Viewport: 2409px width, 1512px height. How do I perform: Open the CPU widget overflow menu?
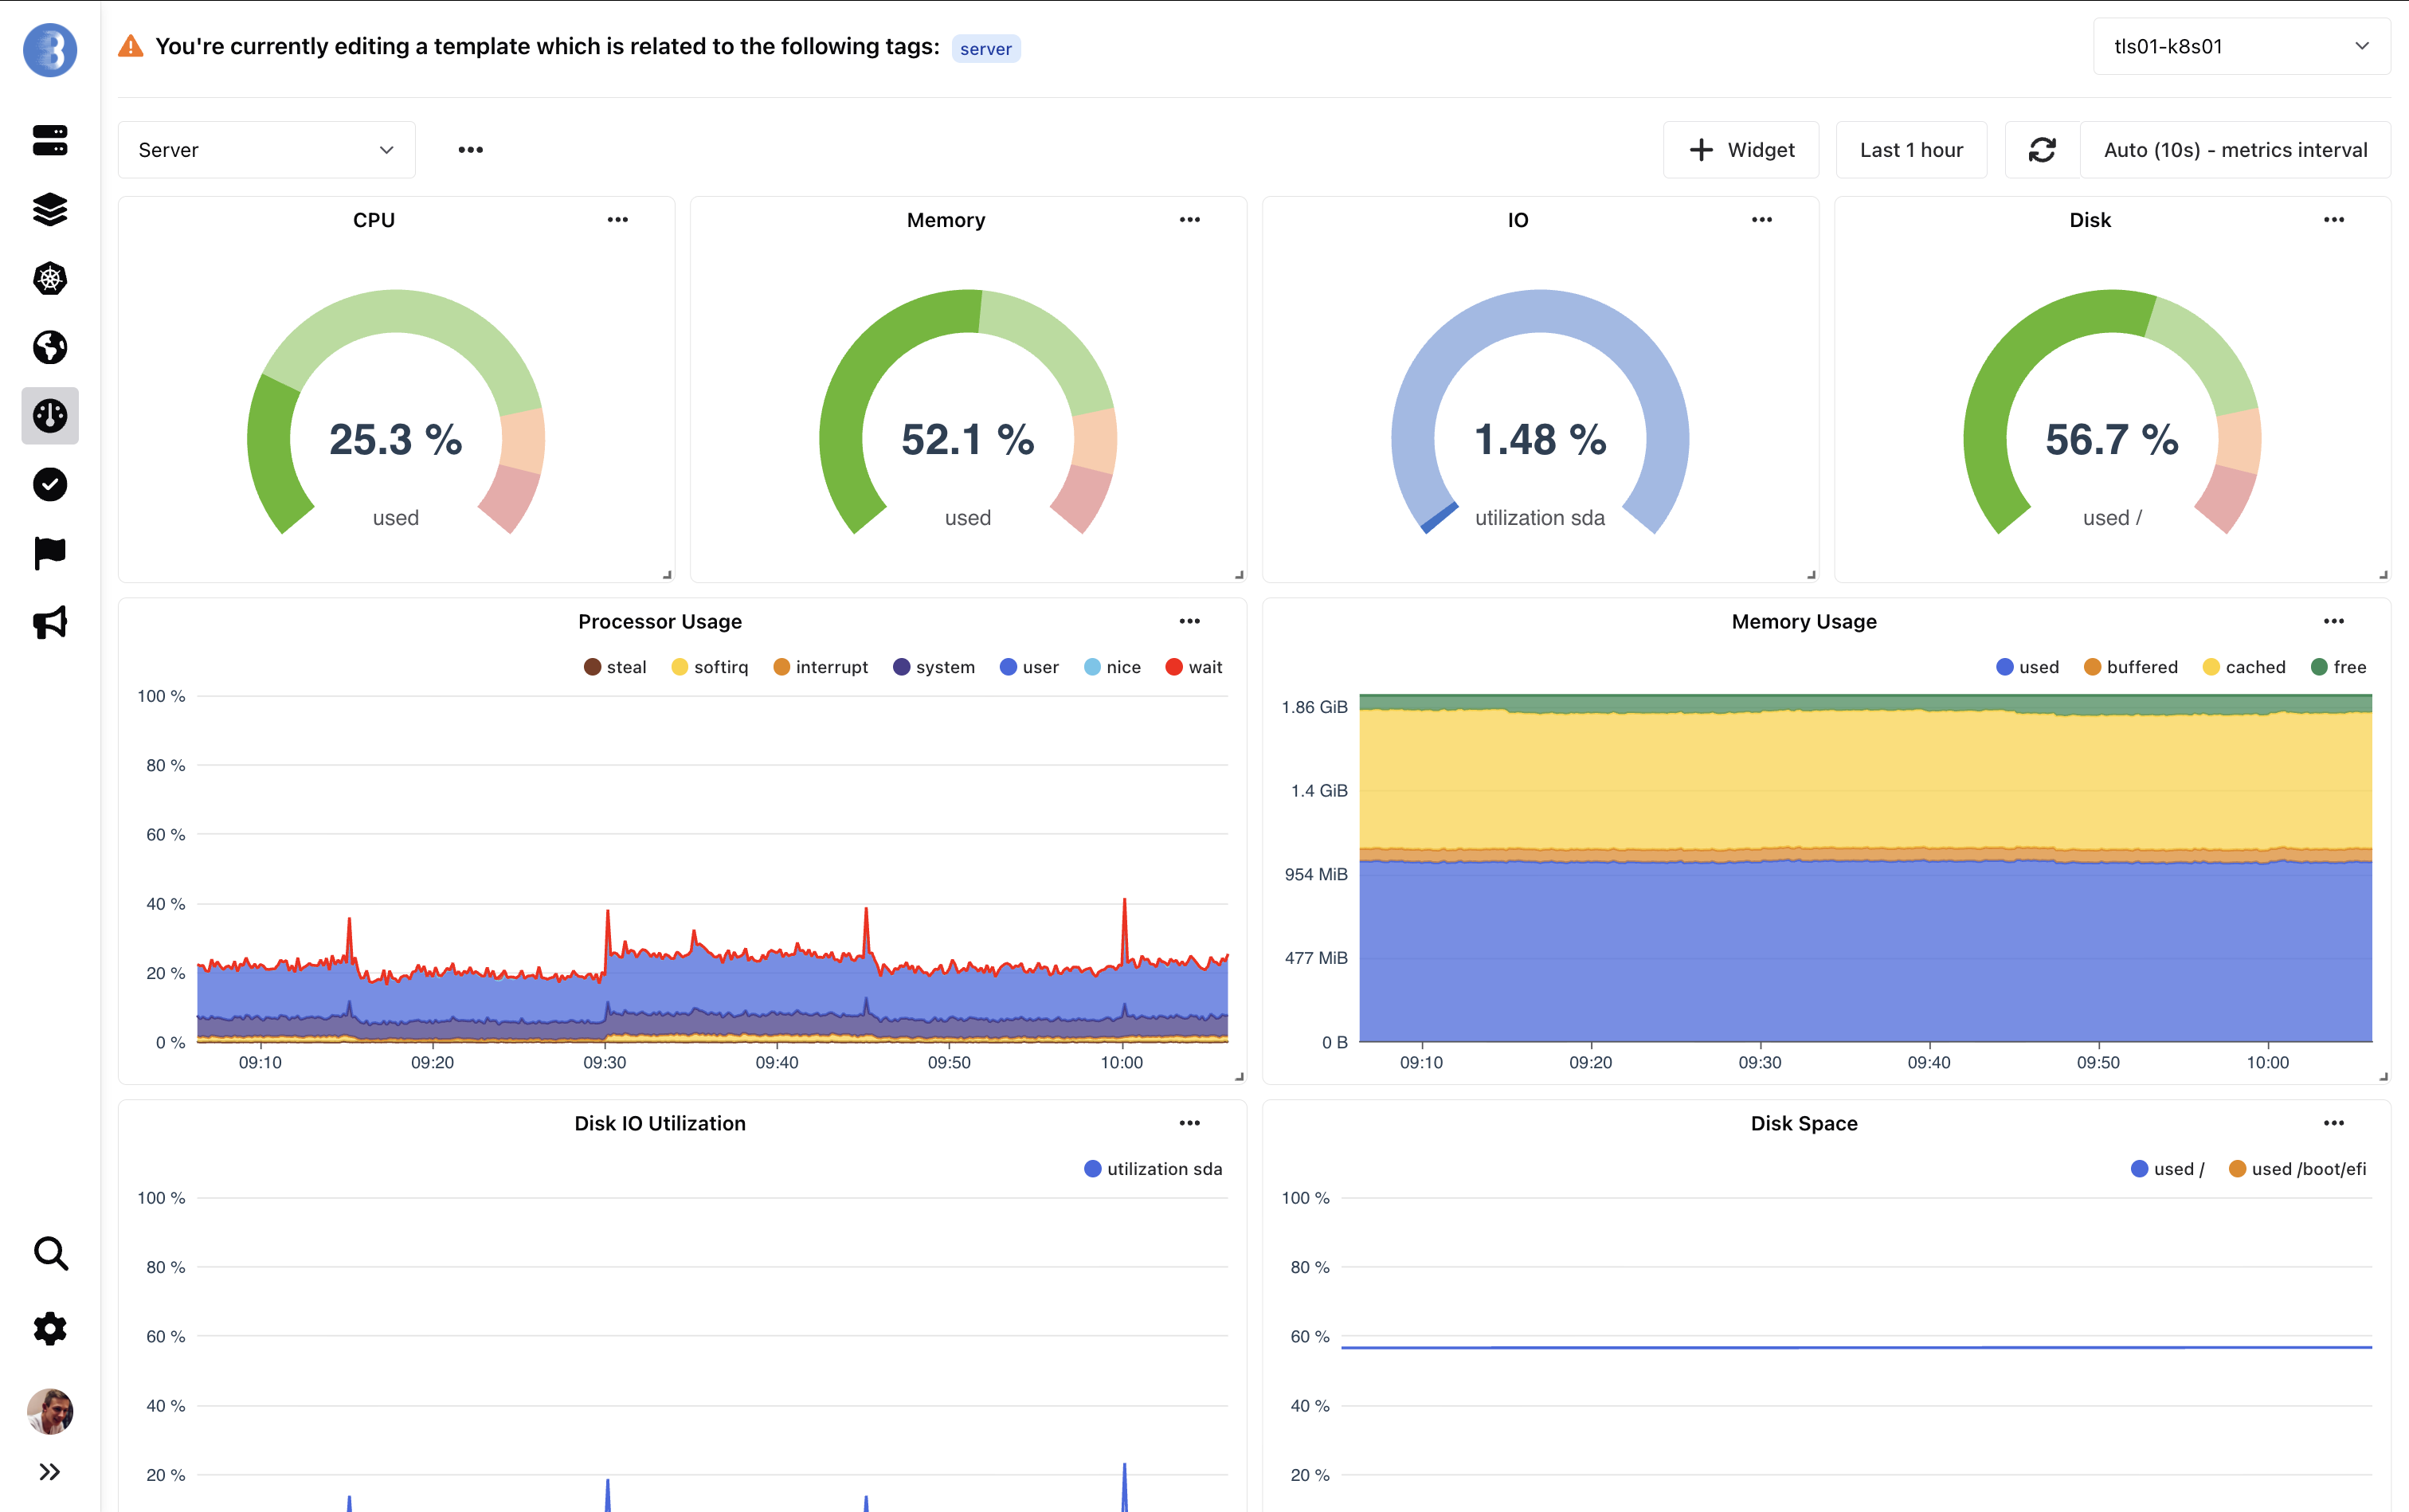click(618, 219)
